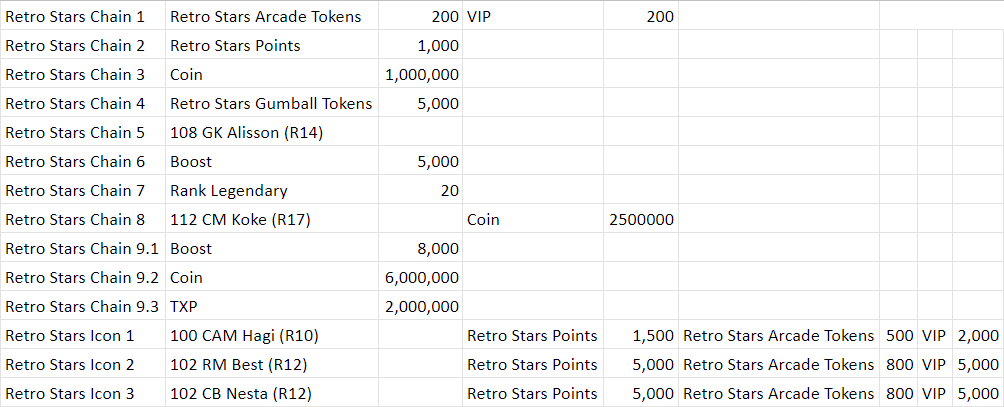
Task: Click the 6,000,000 value cell
Action: (x=420, y=277)
